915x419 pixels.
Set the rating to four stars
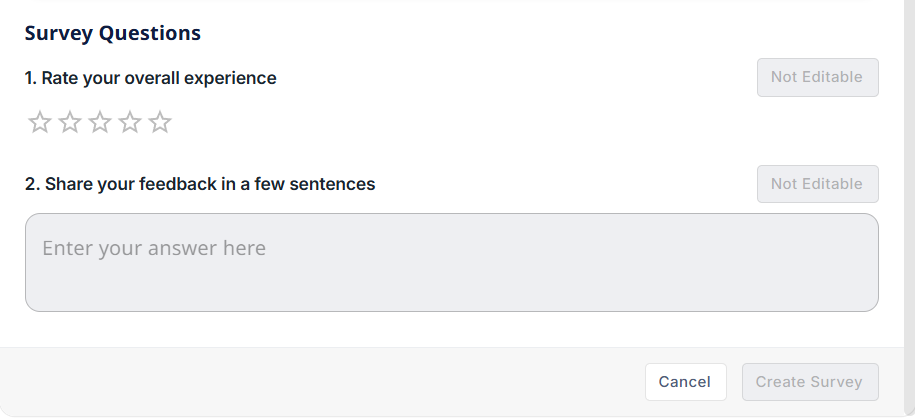pos(130,123)
